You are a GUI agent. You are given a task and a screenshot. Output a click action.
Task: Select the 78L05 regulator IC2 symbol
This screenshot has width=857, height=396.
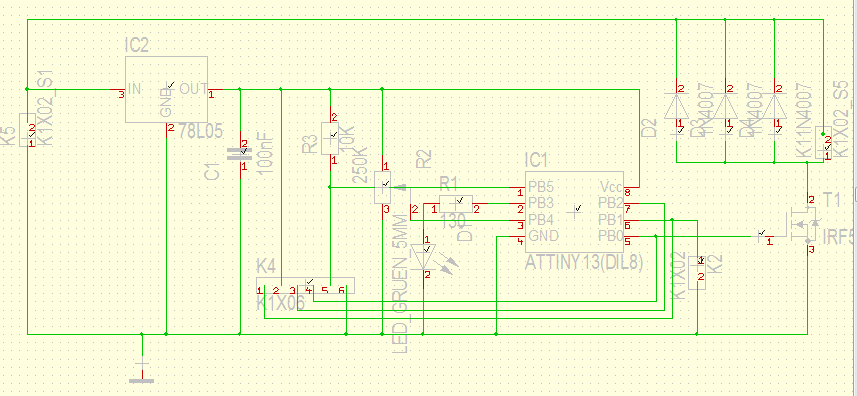167,89
